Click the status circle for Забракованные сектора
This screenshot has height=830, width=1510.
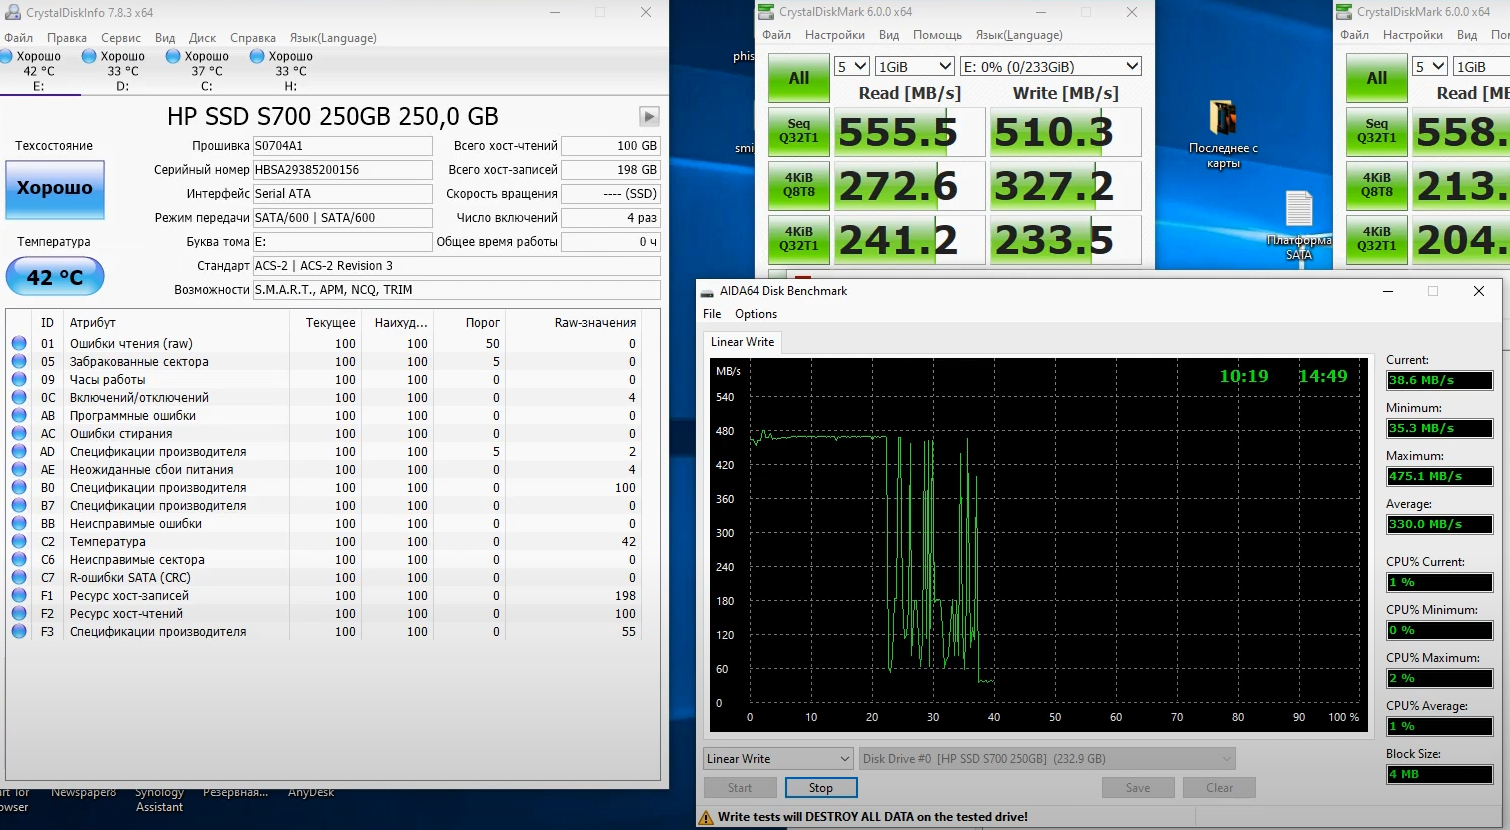click(19, 361)
